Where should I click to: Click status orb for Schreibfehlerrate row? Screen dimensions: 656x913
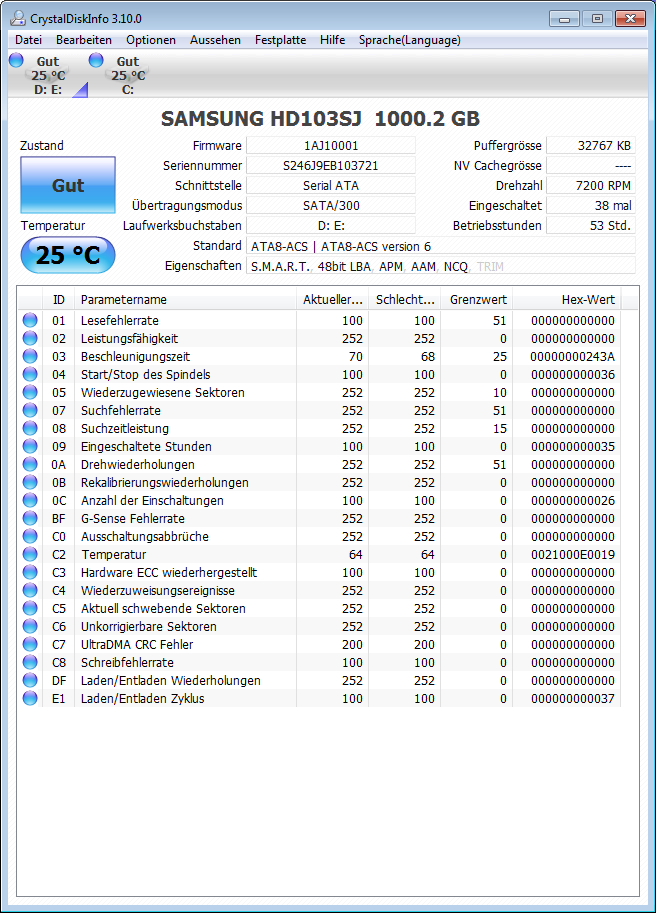coord(30,663)
